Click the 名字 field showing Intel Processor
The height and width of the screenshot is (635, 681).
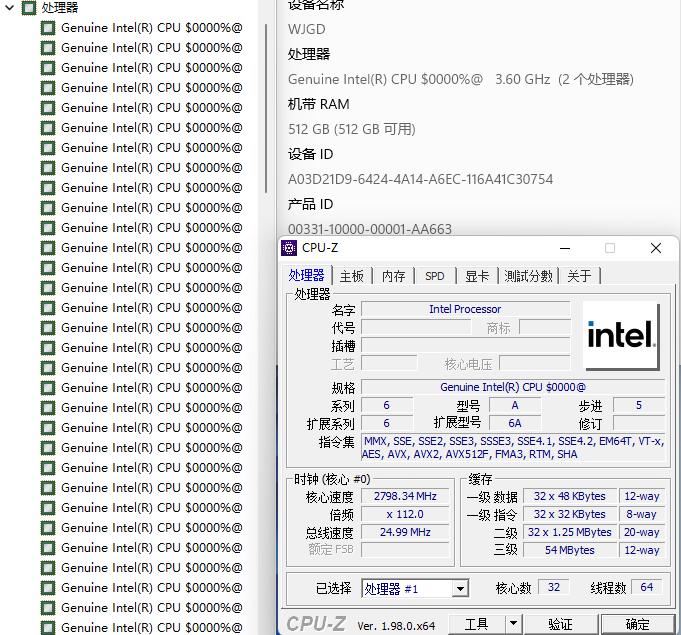(465, 309)
